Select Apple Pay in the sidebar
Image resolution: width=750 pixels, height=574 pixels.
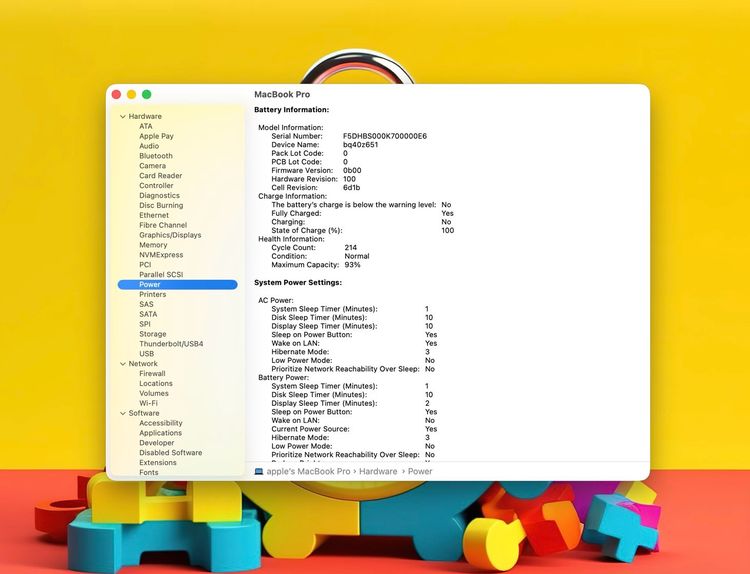click(156, 136)
